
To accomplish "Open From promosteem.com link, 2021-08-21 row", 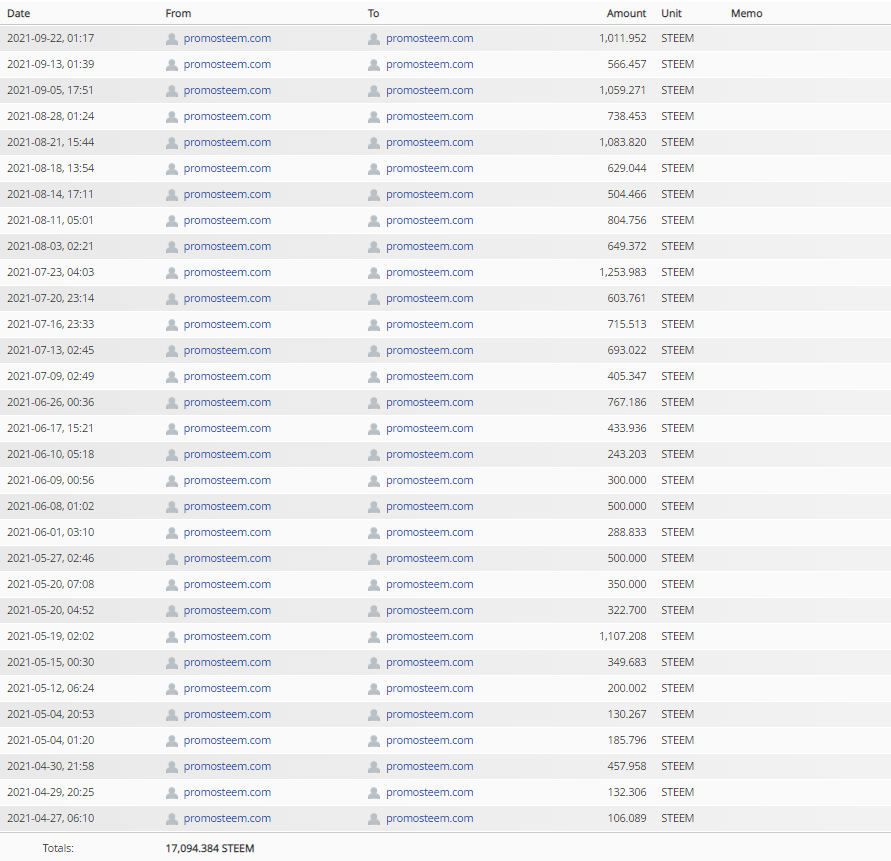I will [227, 142].
